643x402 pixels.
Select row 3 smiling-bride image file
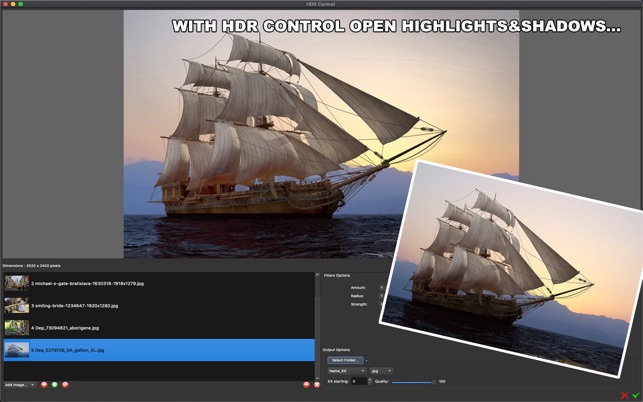point(159,306)
